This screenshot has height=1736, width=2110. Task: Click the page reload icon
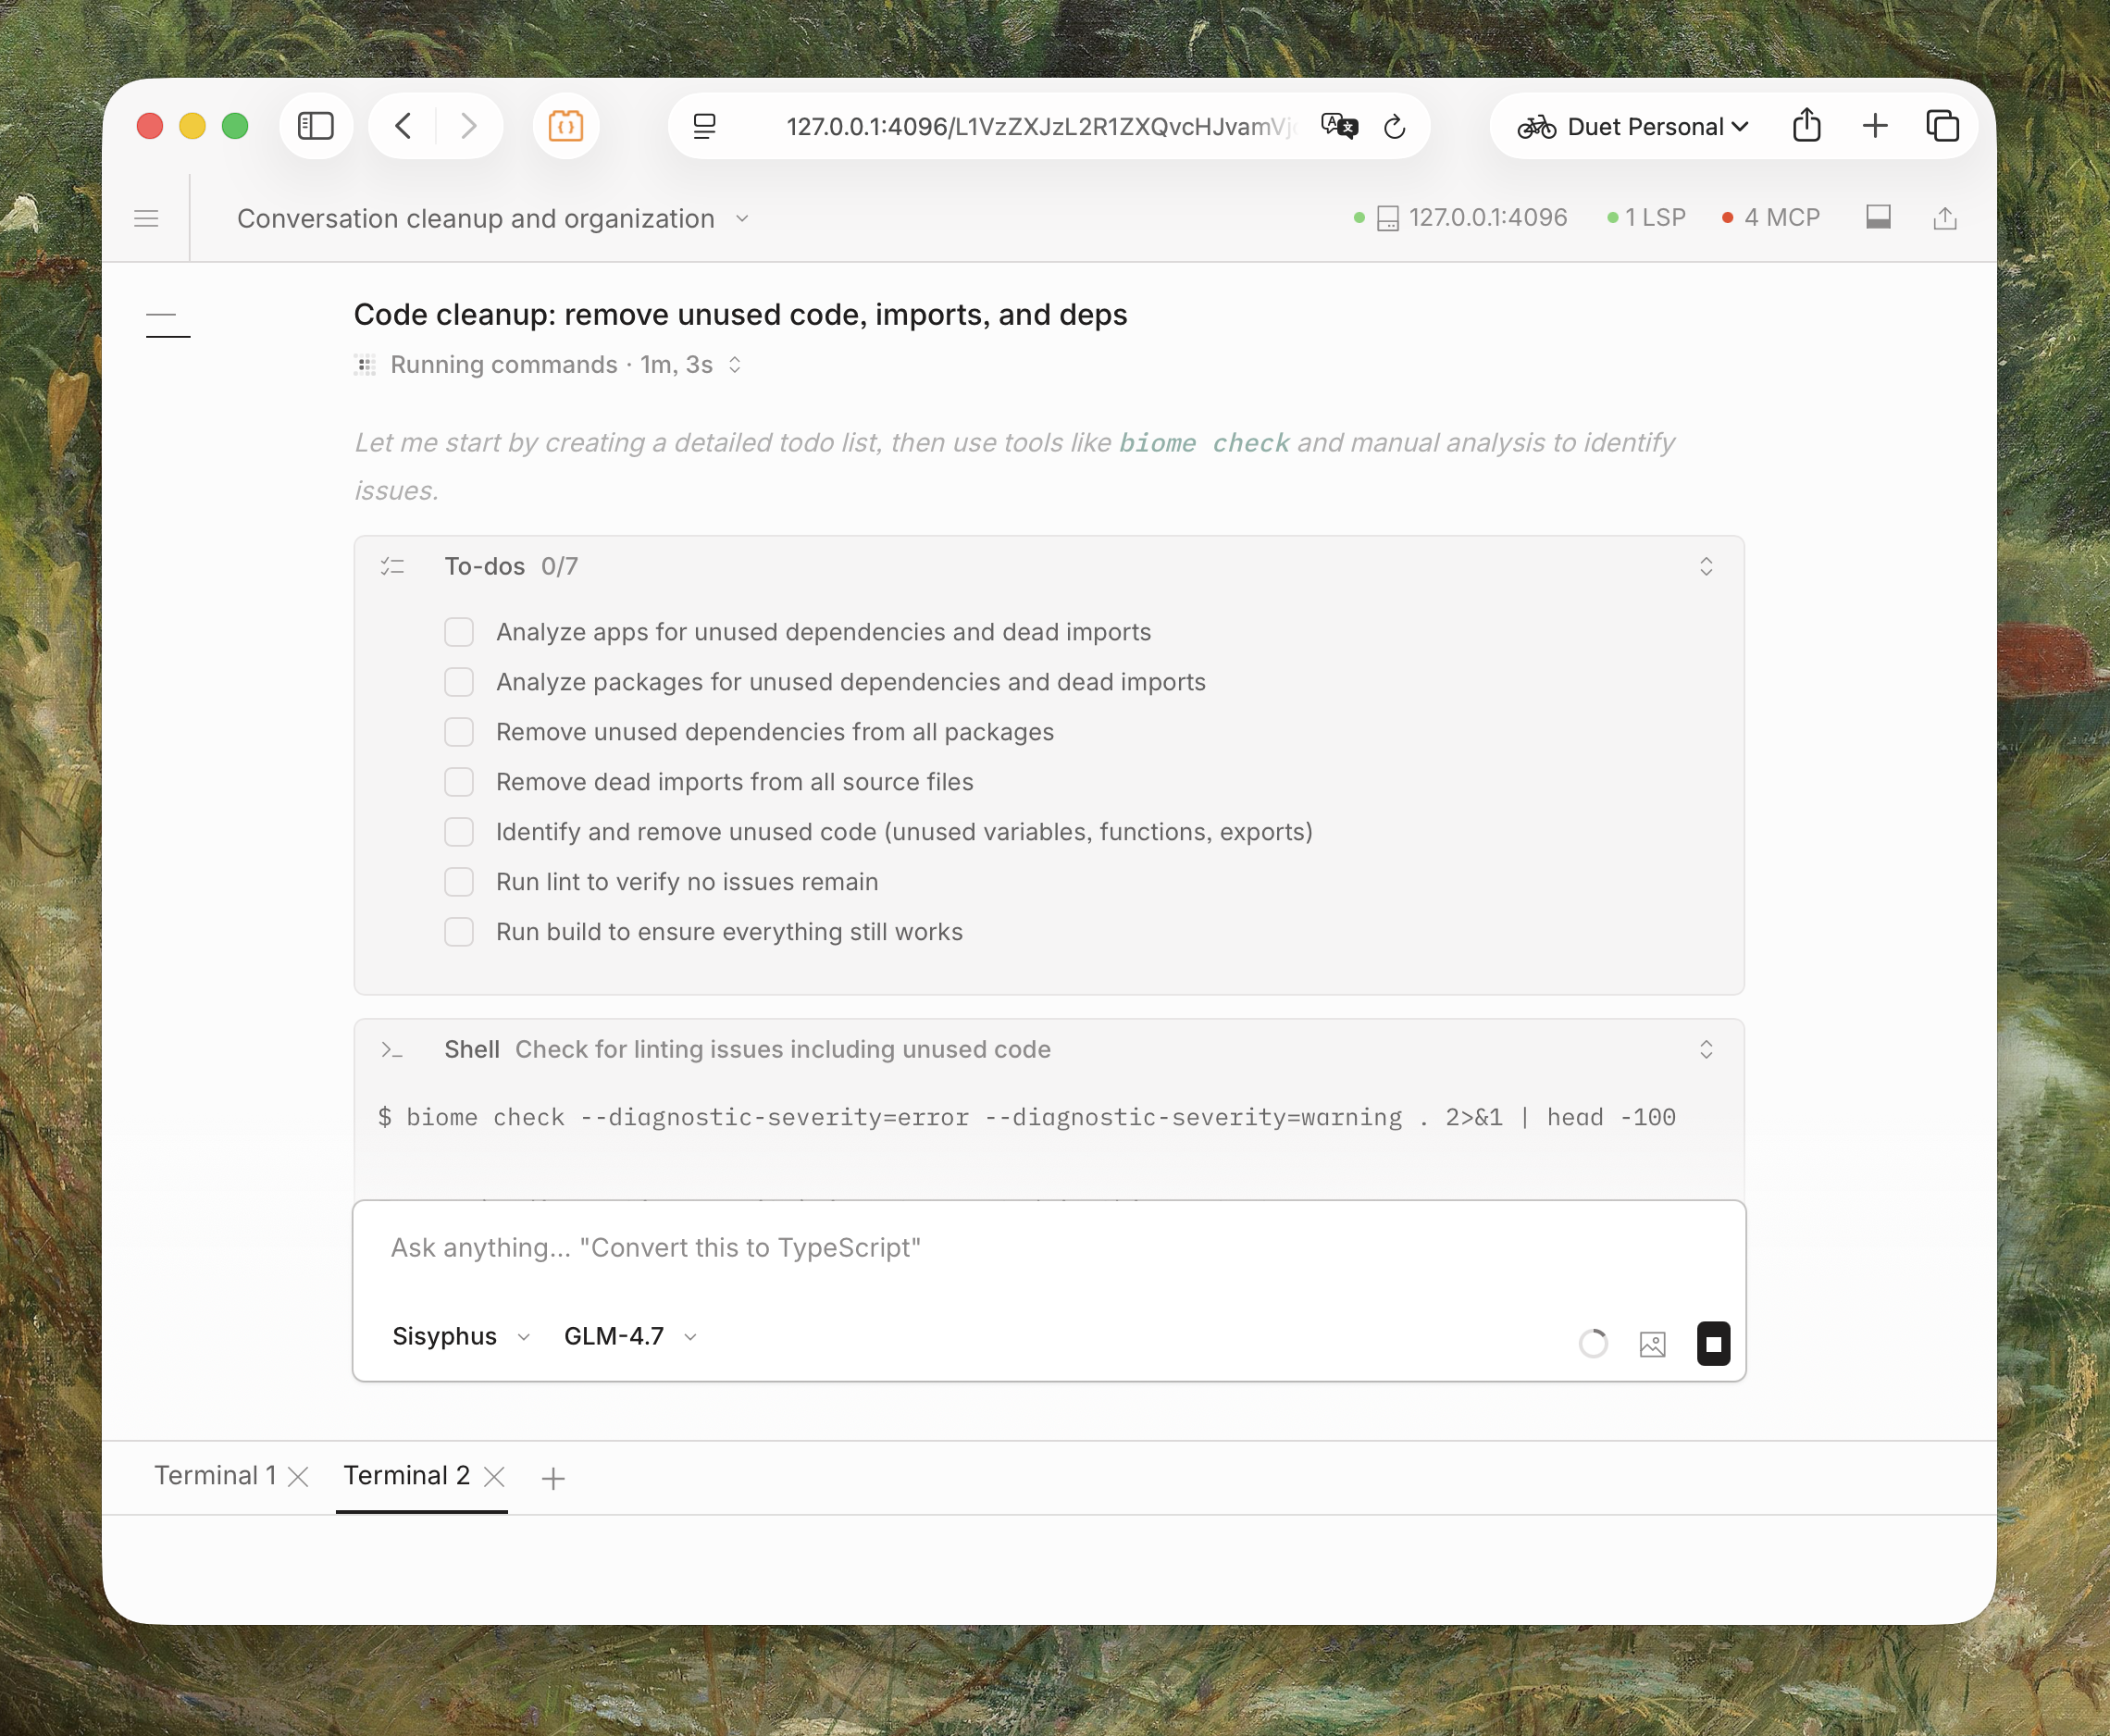[1394, 127]
